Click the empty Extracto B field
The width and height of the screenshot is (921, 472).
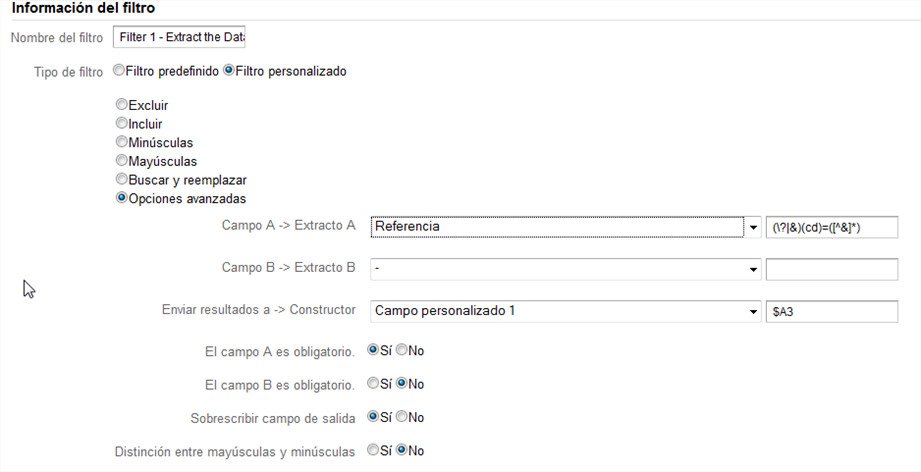click(832, 269)
